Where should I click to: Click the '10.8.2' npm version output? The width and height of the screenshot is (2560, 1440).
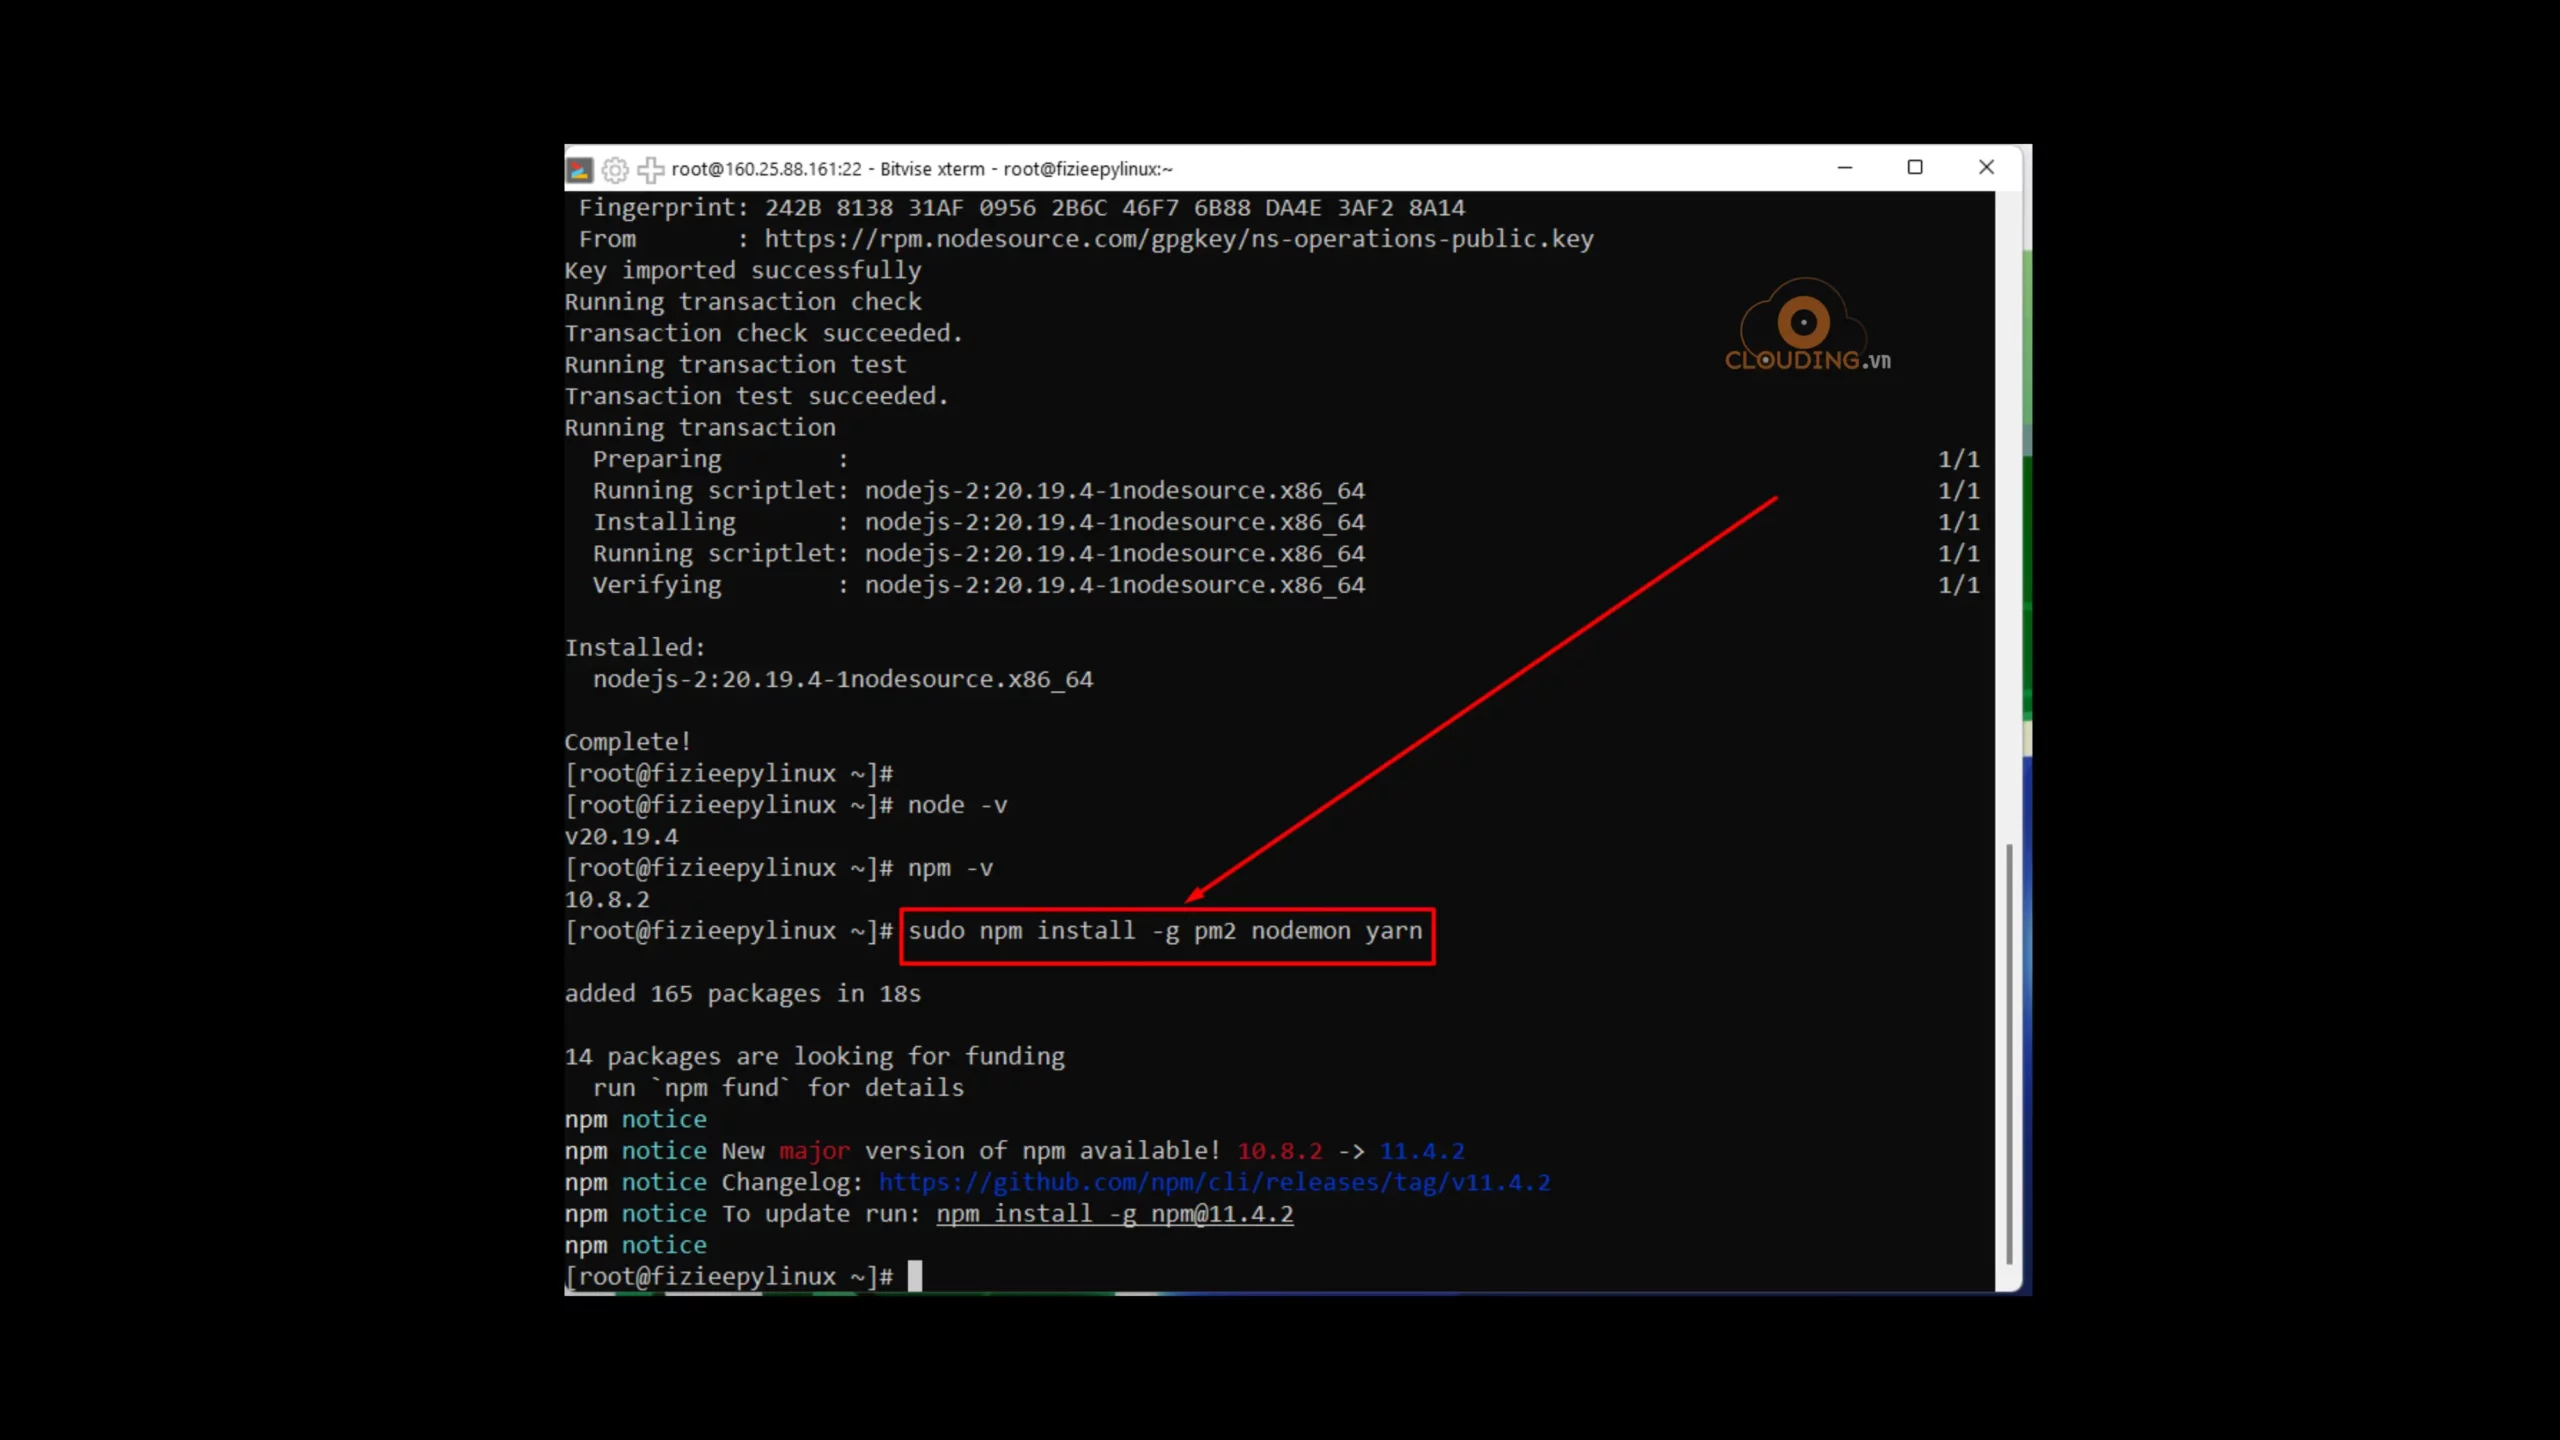[x=607, y=899]
